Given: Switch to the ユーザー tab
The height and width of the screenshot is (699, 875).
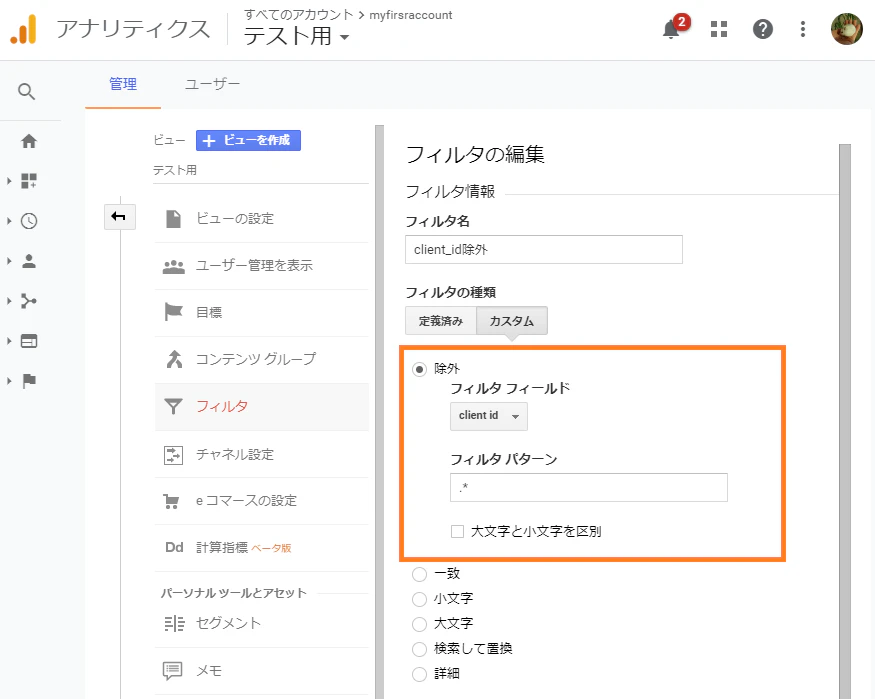Looking at the screenshot, I should [x=211, y=85].
